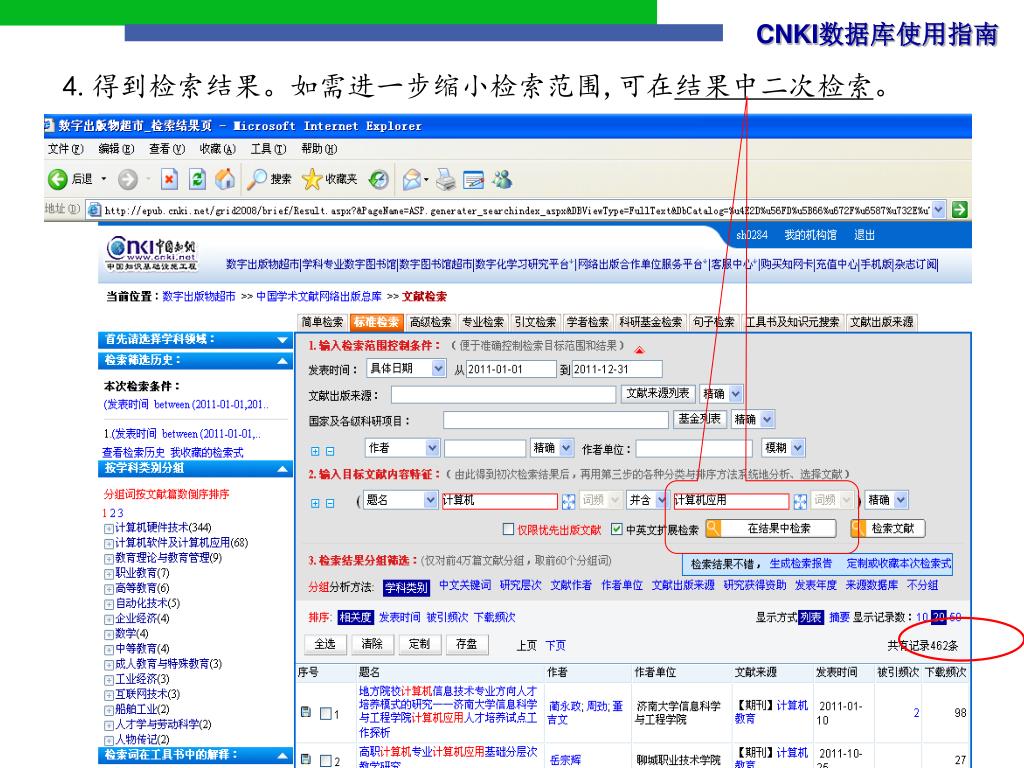Switch to 句子检索 tab

(x=714, y=322)
